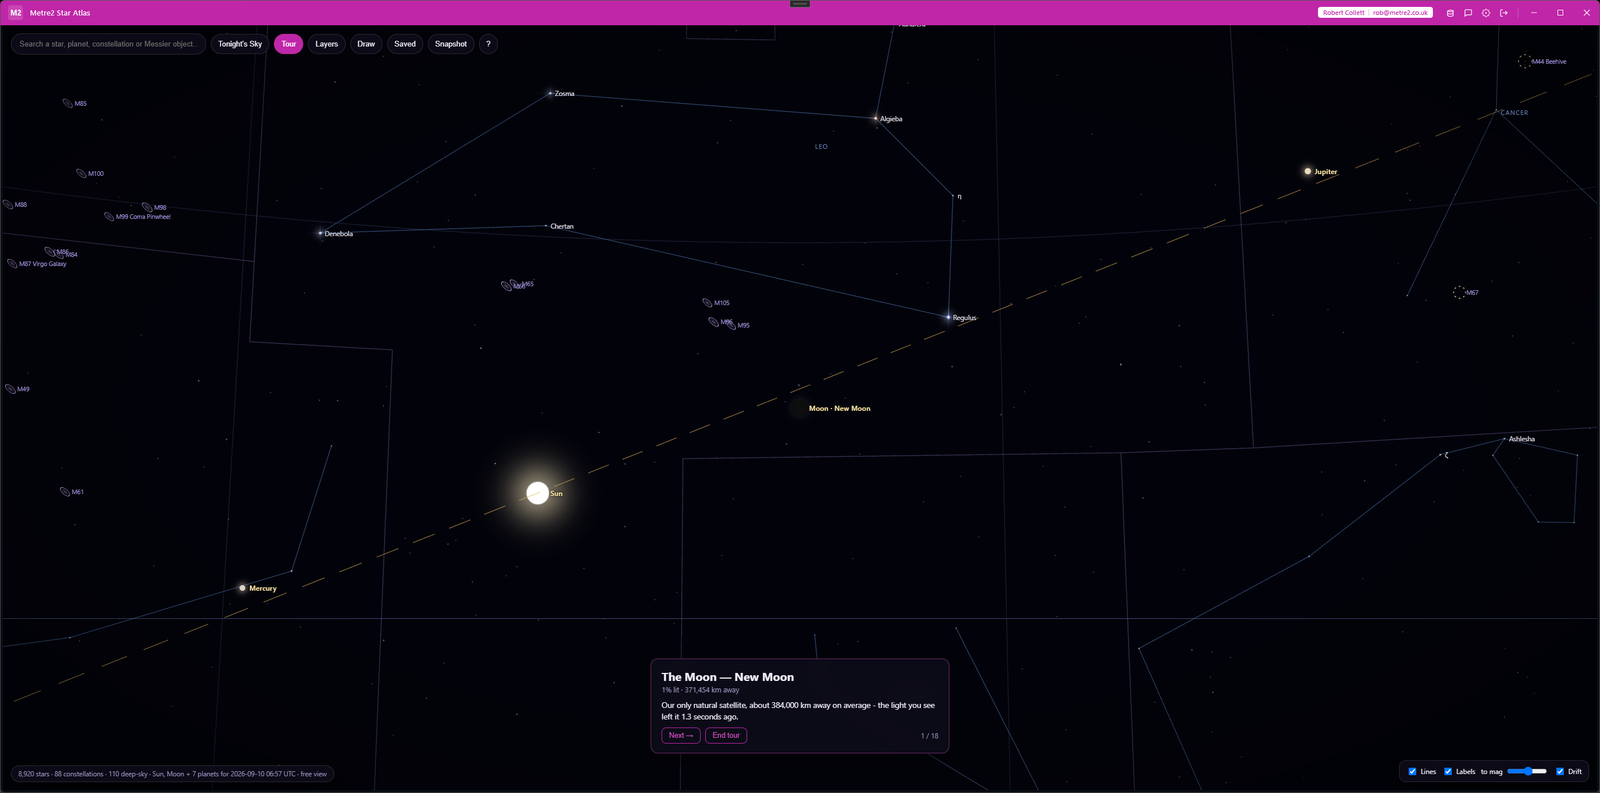This screenshot has width=1600, height=793.
Task: Open the Saved views
Action: click(x=405, y=44)
